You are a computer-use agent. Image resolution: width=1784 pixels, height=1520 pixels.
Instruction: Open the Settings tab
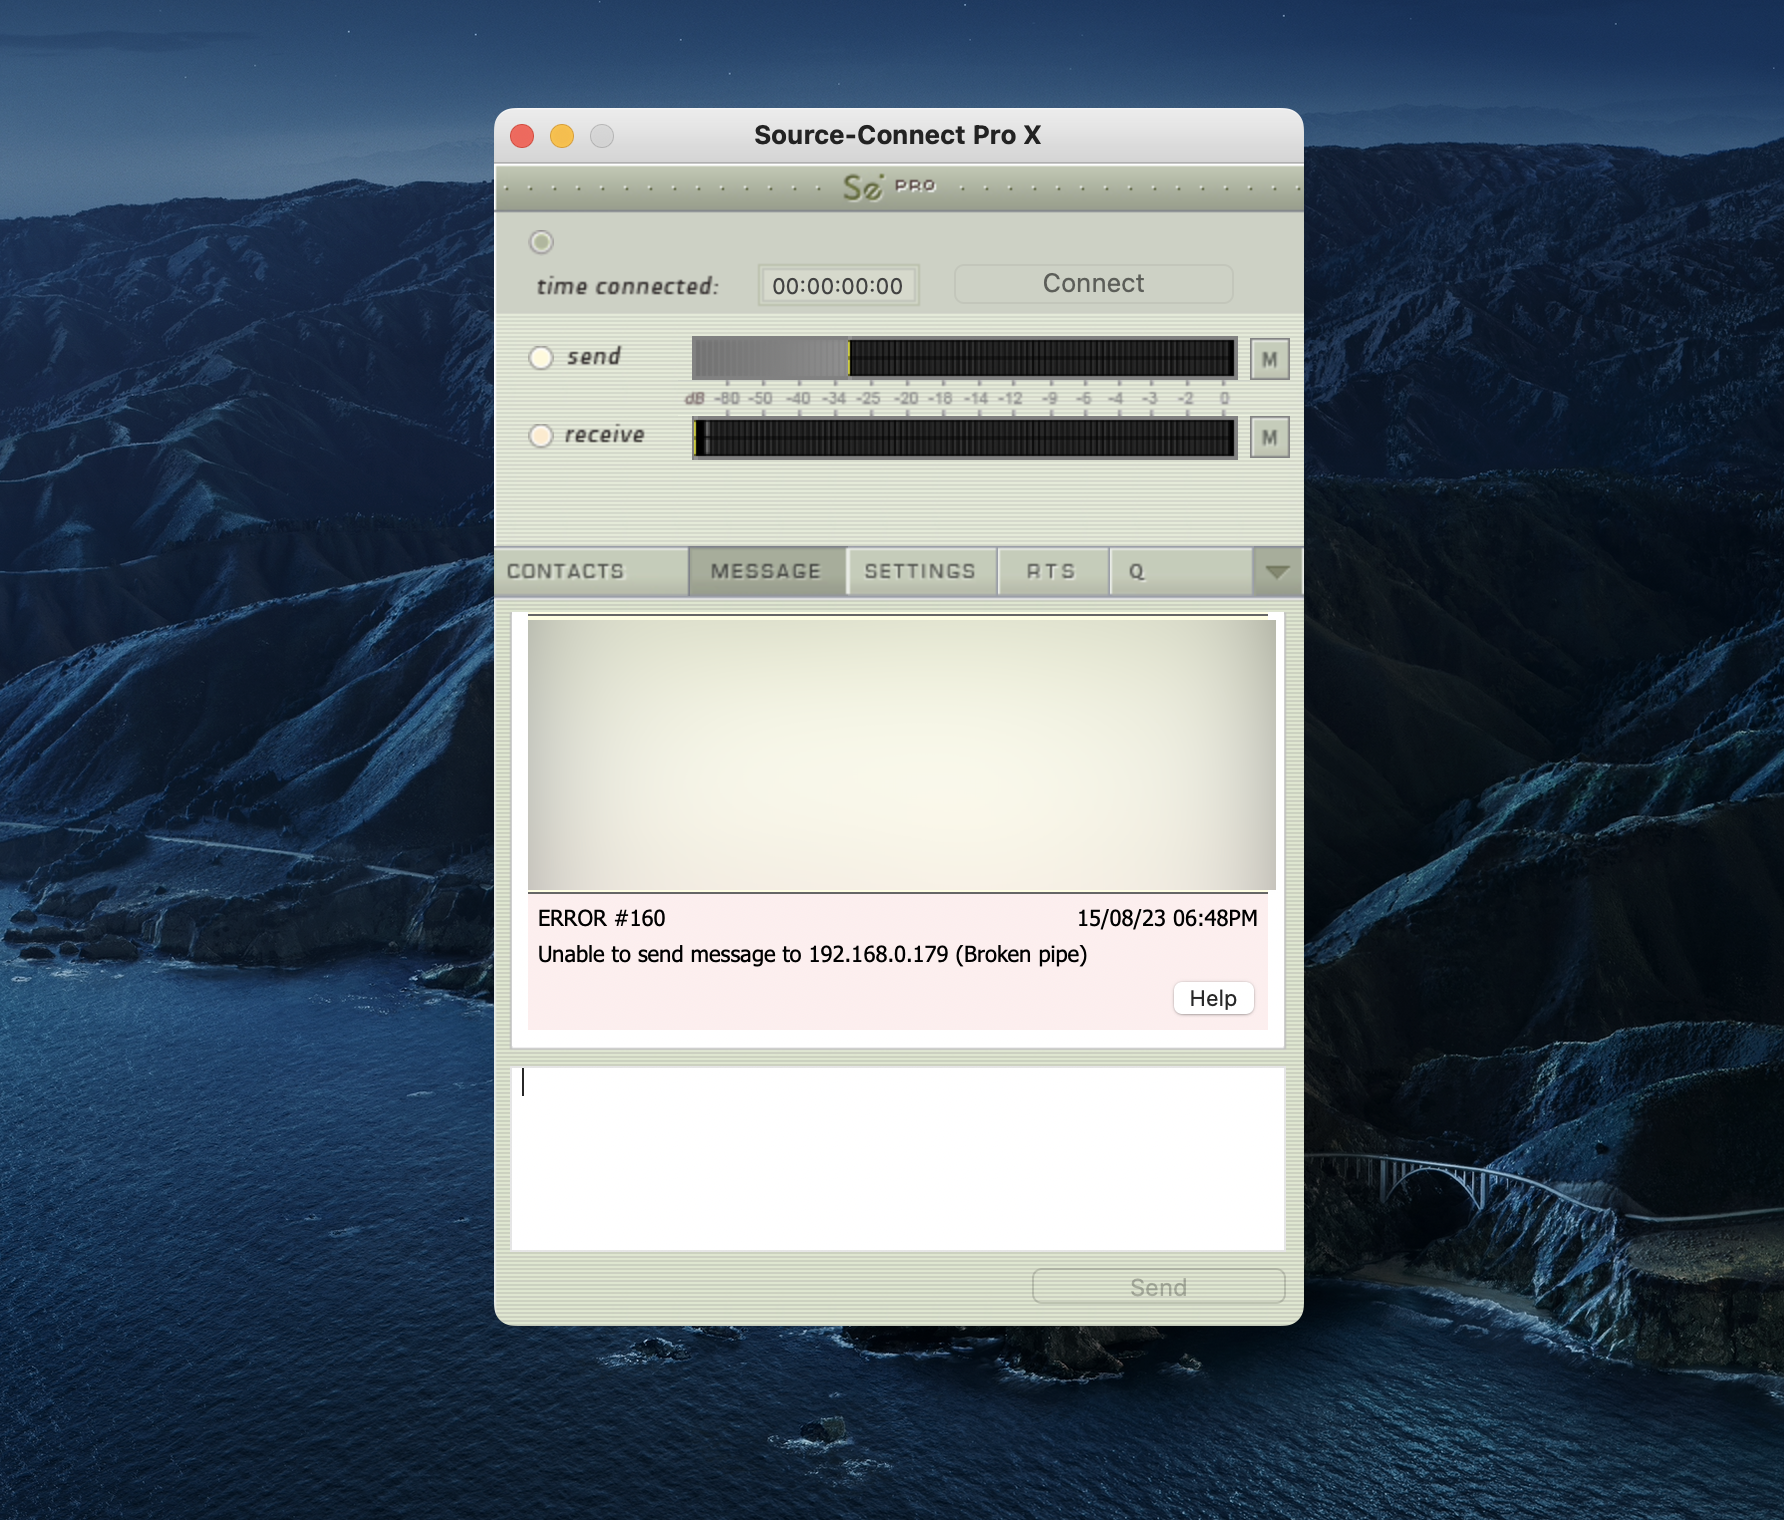(x=920, y=571)
